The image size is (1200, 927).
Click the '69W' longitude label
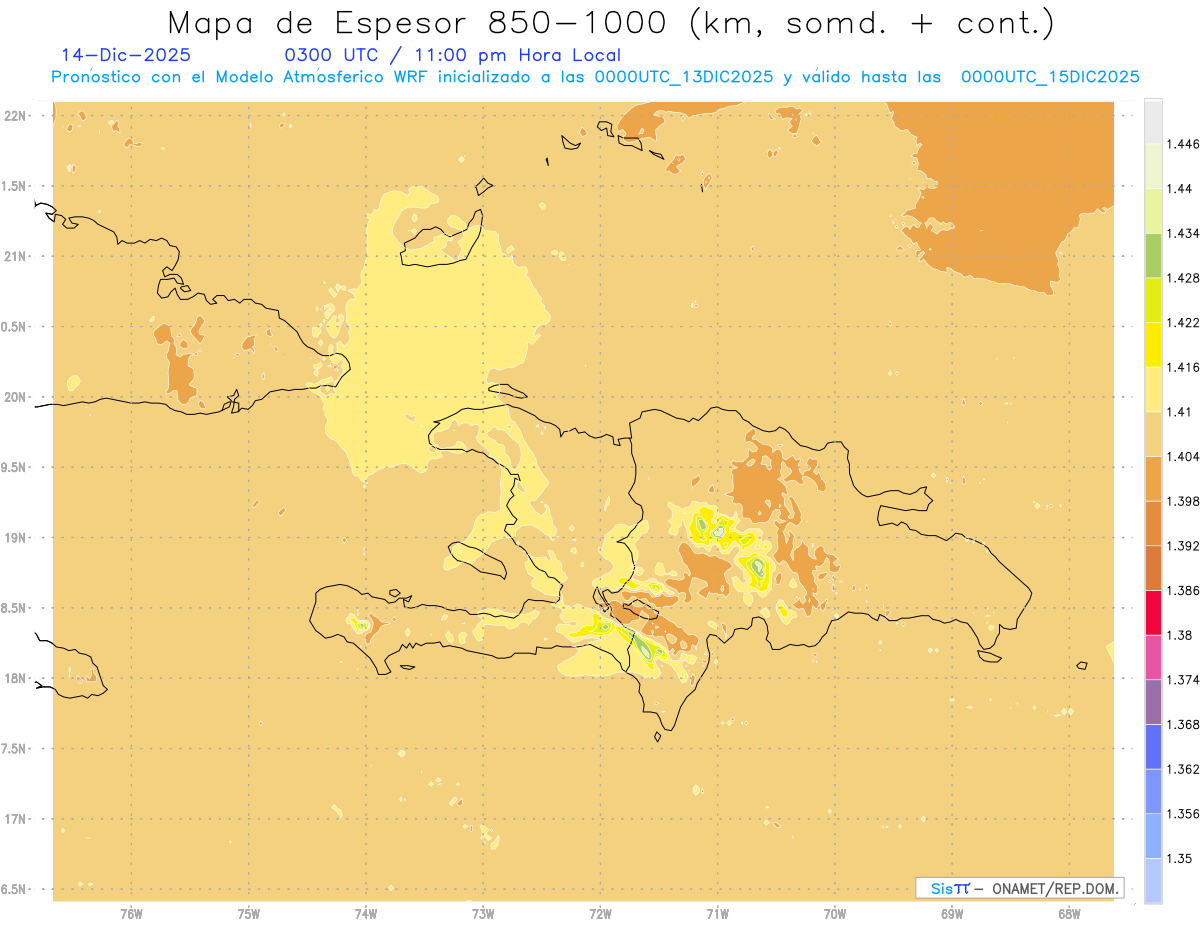[x=952, y=914]
